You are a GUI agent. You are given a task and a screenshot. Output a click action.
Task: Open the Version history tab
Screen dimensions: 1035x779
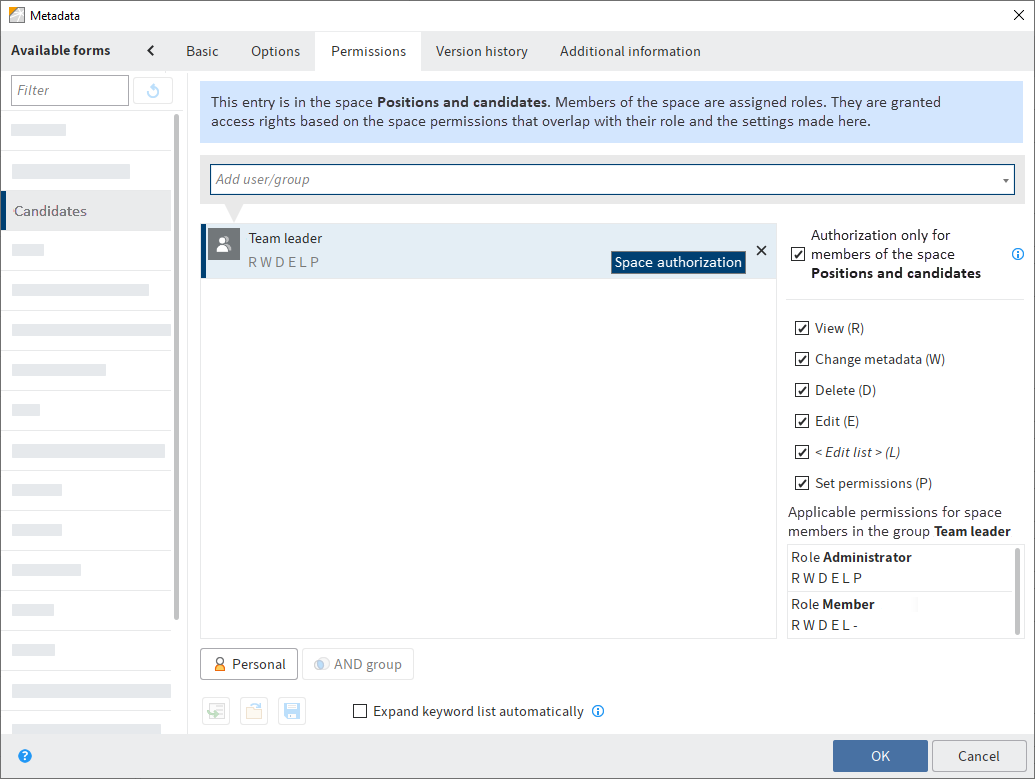(x=482, y=51)
